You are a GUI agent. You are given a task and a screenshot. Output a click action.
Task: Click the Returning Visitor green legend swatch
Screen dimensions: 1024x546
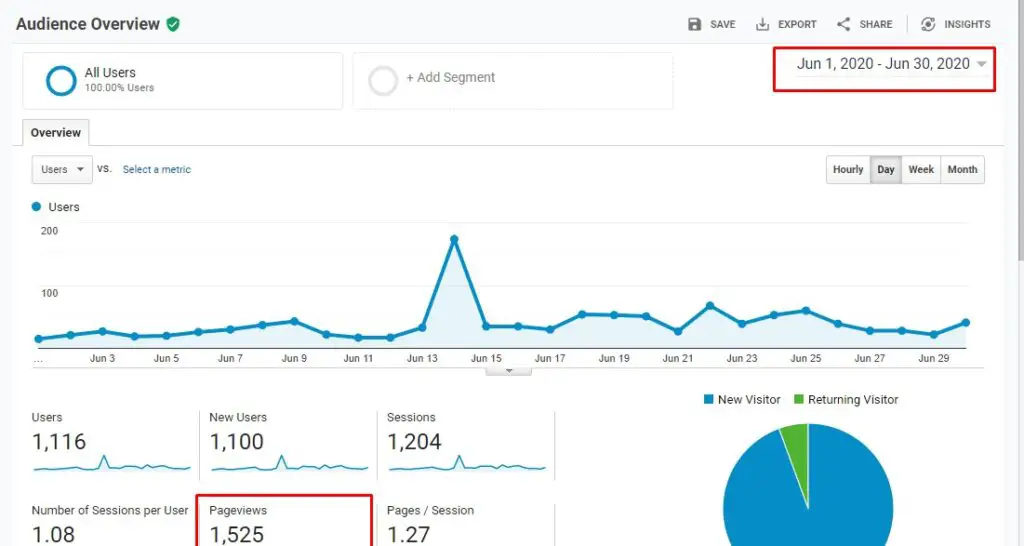[799, 399]
